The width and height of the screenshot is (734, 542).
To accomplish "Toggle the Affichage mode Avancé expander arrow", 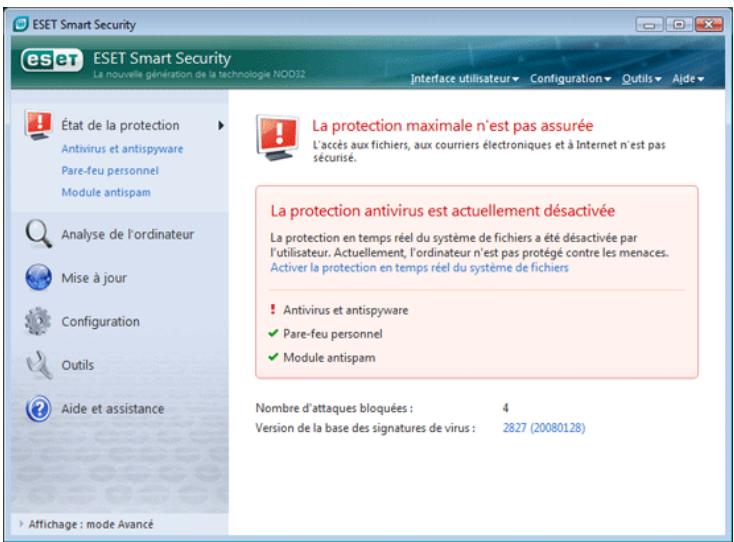I will (21, 524).
